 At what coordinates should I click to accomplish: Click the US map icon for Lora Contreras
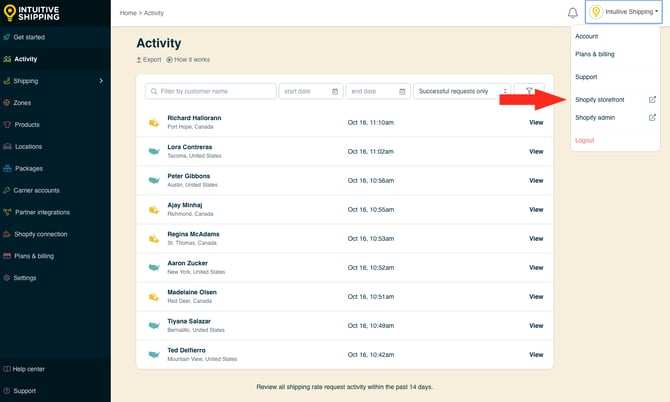(154, 151)
